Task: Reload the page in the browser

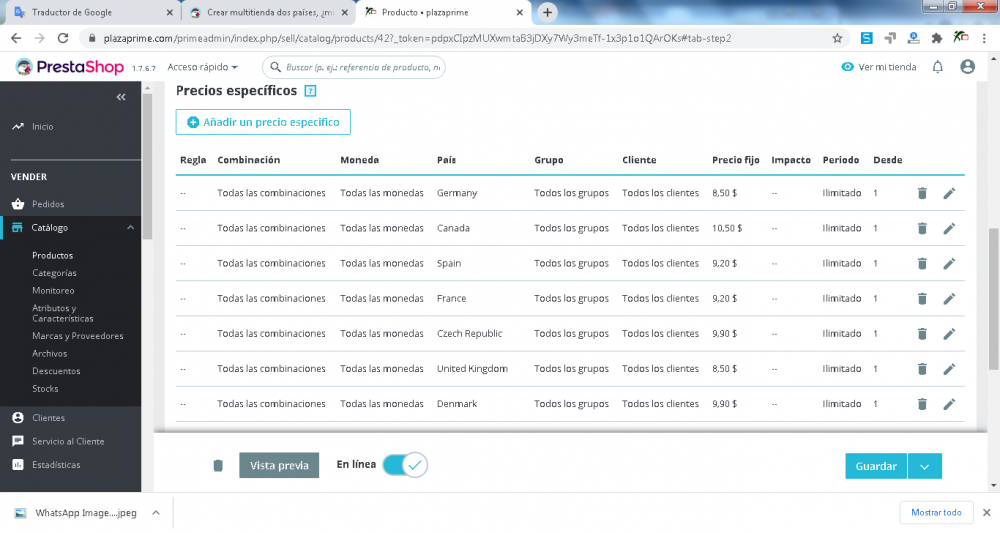Action: (62, 38)
